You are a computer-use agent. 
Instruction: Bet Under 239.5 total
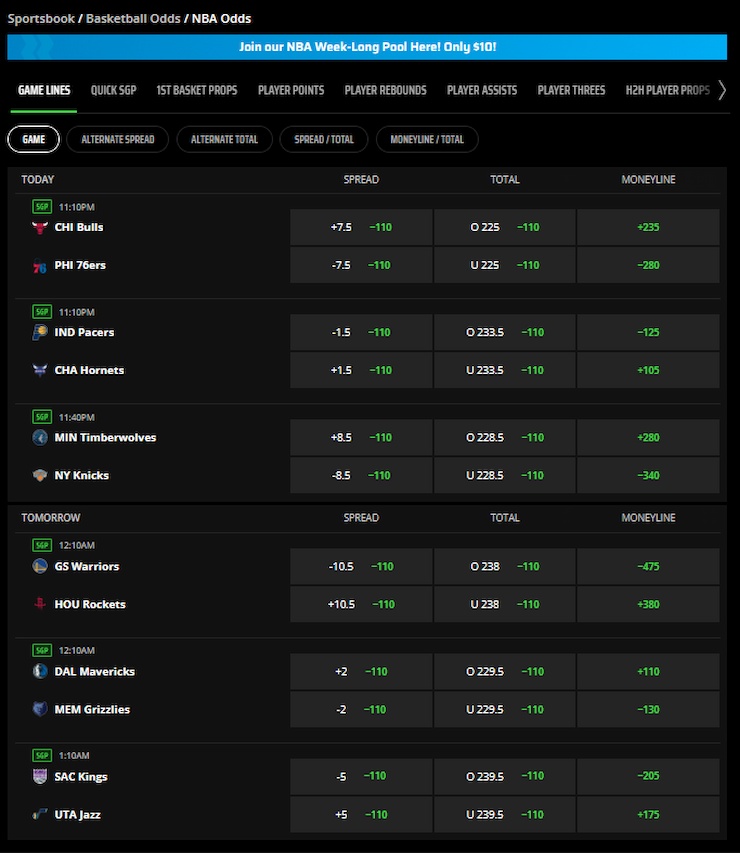point(505,814)
